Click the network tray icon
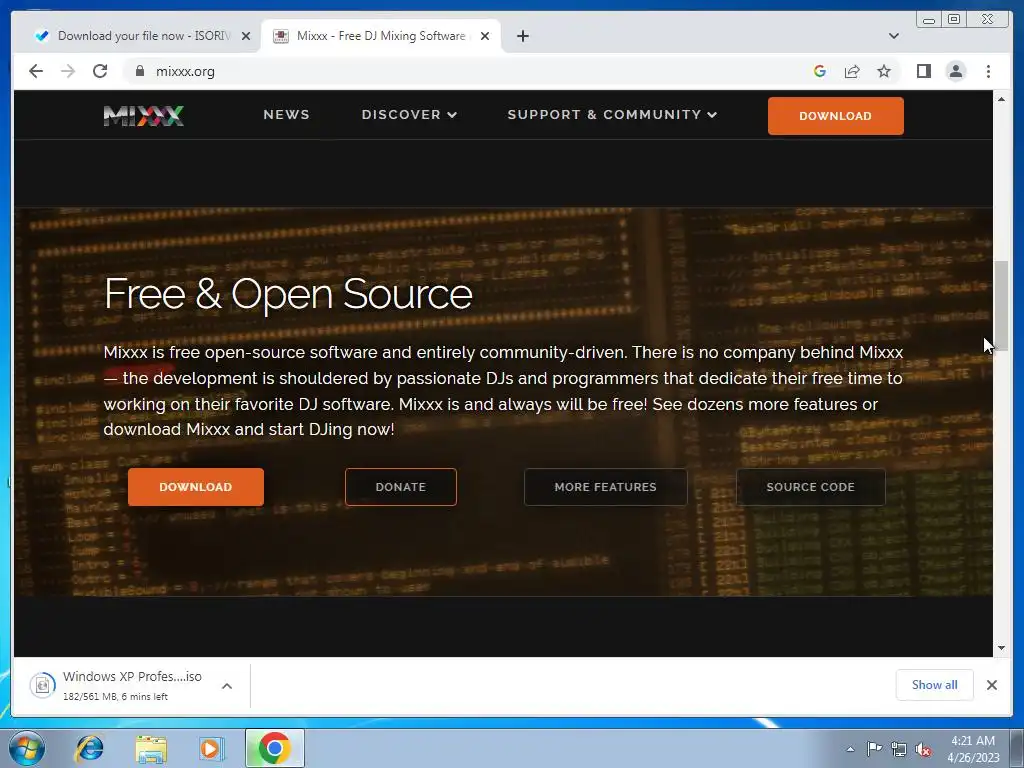The image size is (1024, 768). [899, 750]
